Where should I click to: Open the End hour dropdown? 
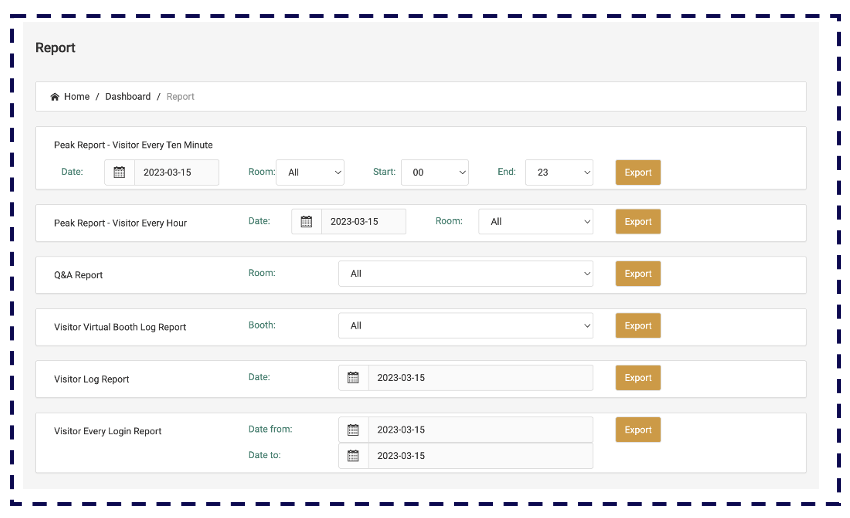(559, 172)
